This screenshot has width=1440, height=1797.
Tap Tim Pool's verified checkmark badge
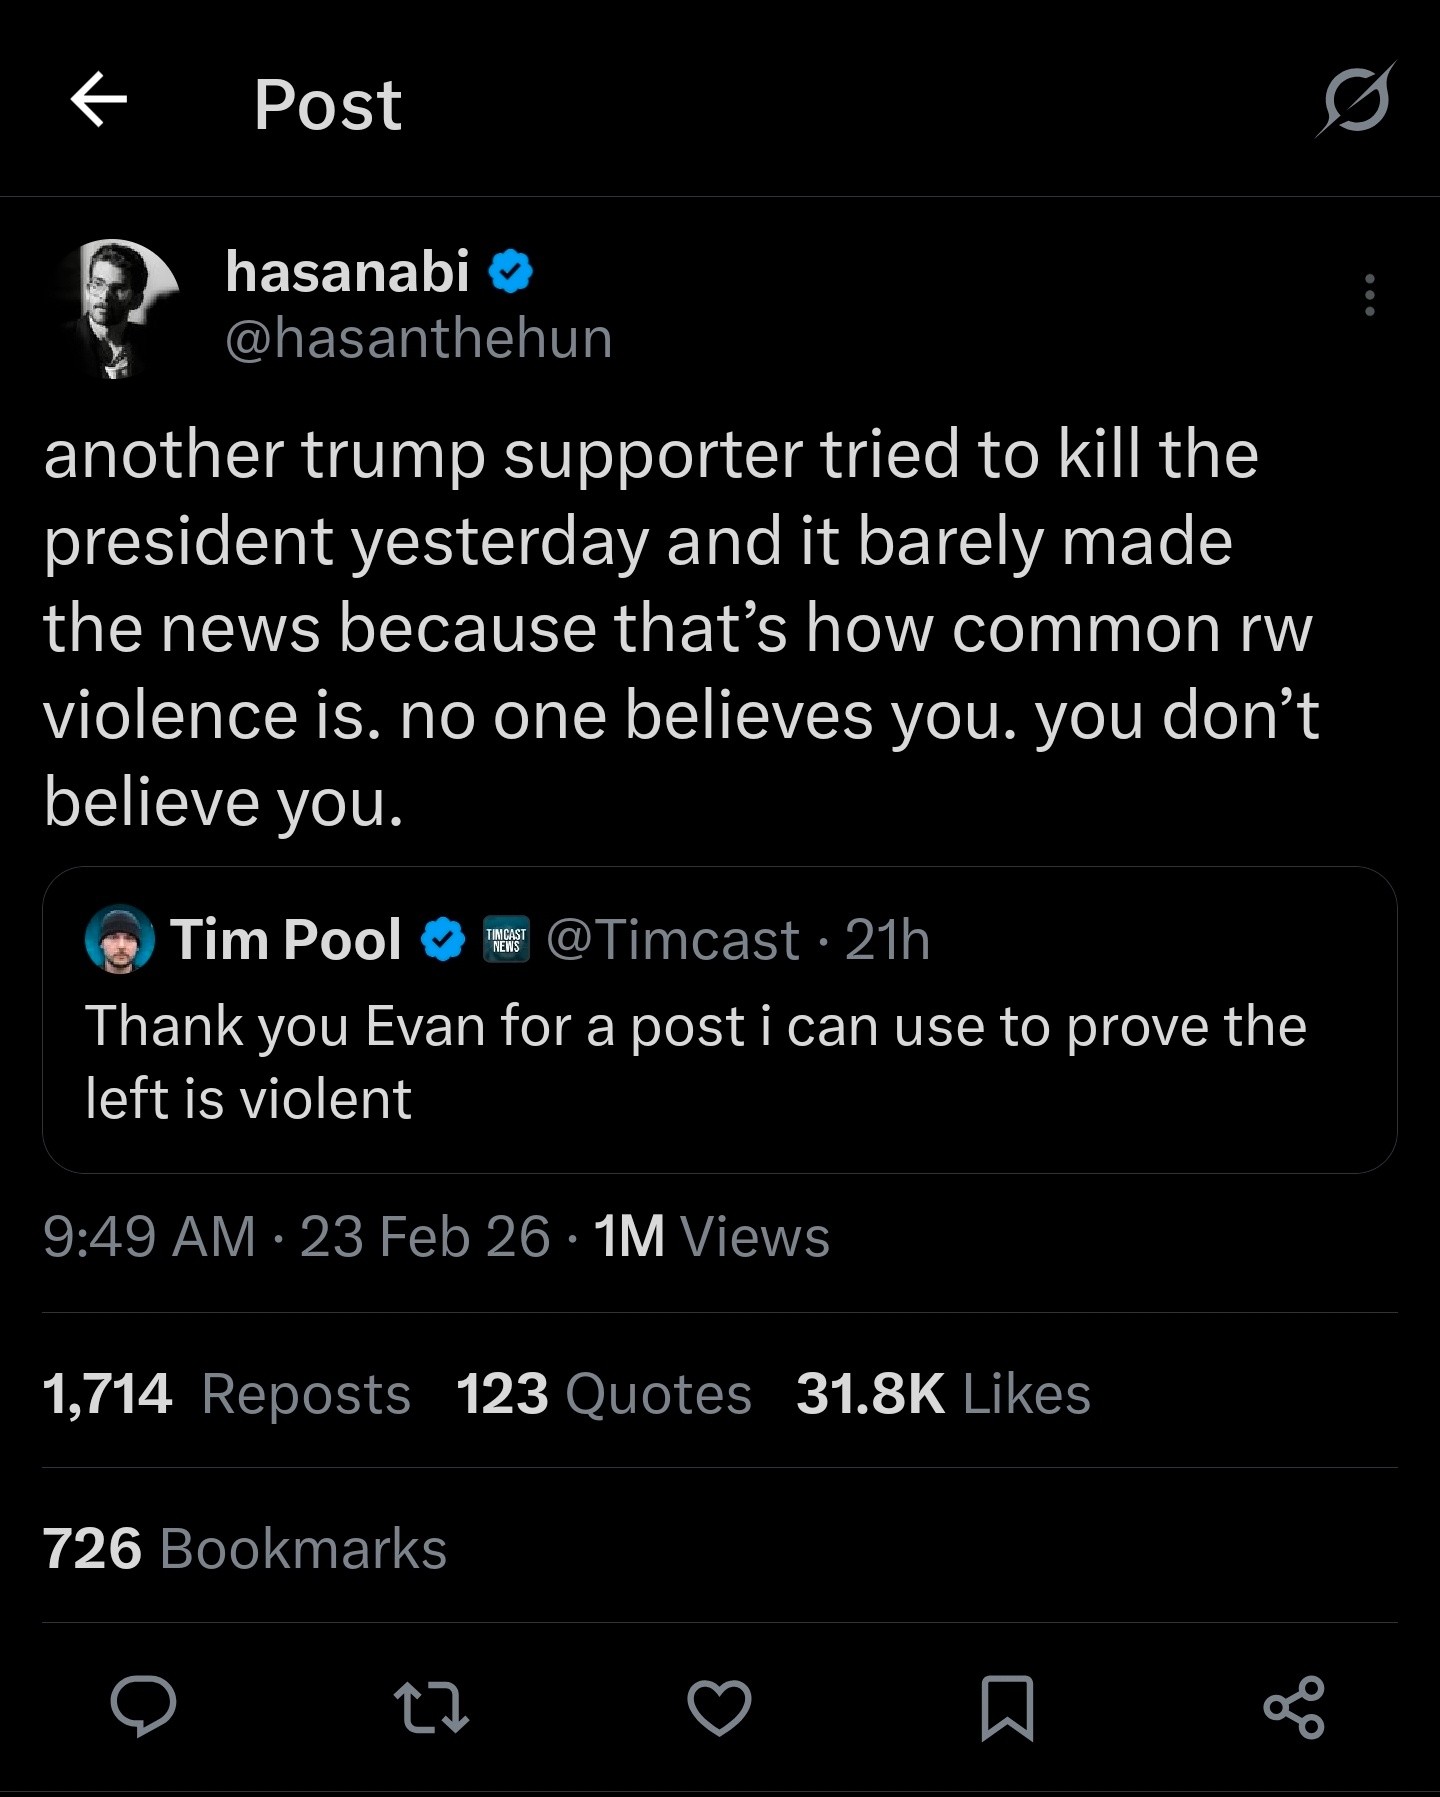pos(443,940)
